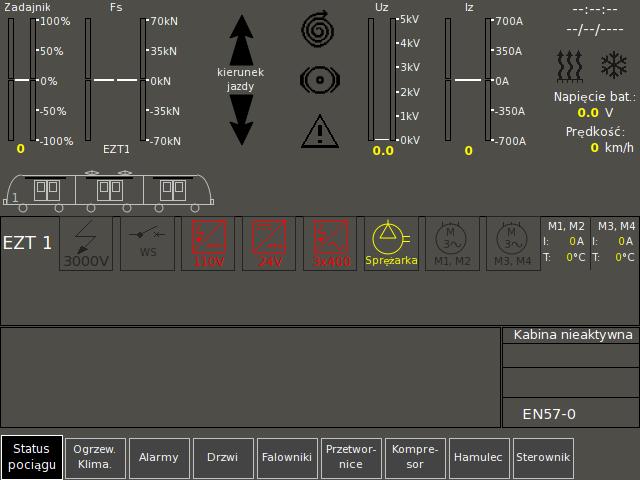Click the Napięcie bat. voltage reading
This screenshot has width=640, height=480.
pos(595,112)
